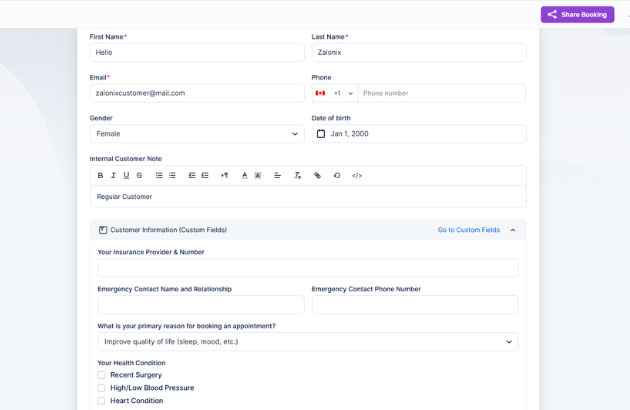630x410 pixels.
Task: Click the Insurance Provider & Number field
Action: [x=308, y=268]
